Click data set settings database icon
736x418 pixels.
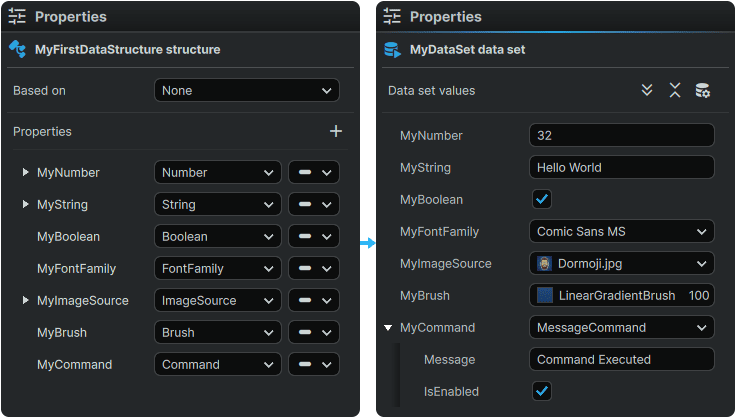coord(703,90)
